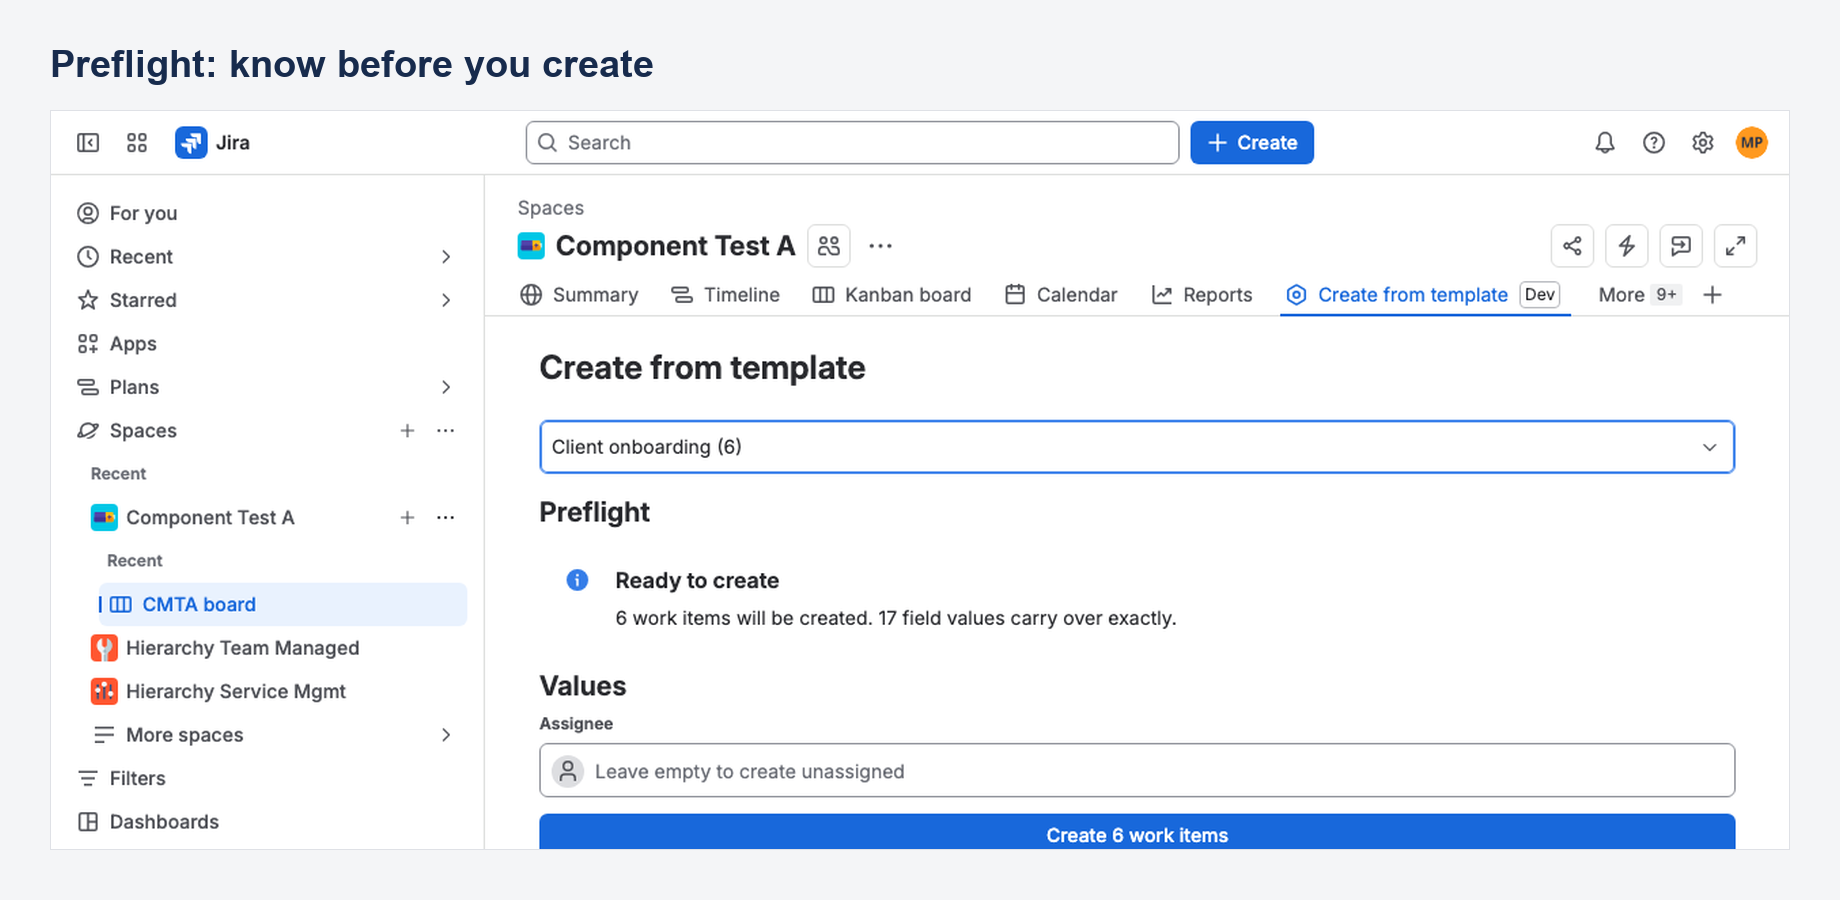Switch to the Timeline tab
This screenshot has width=1840, height=900.
click(725, 295)
